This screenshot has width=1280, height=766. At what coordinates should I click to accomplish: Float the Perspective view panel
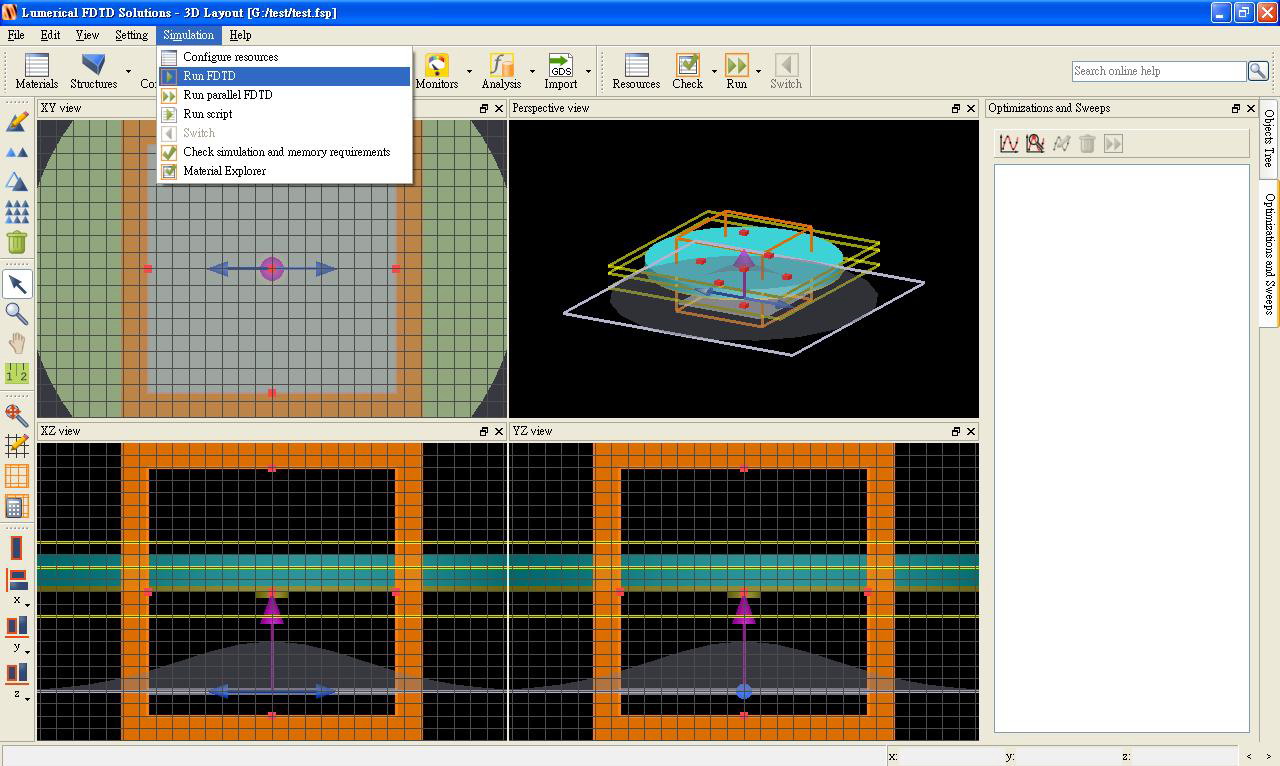pos(956,108)
